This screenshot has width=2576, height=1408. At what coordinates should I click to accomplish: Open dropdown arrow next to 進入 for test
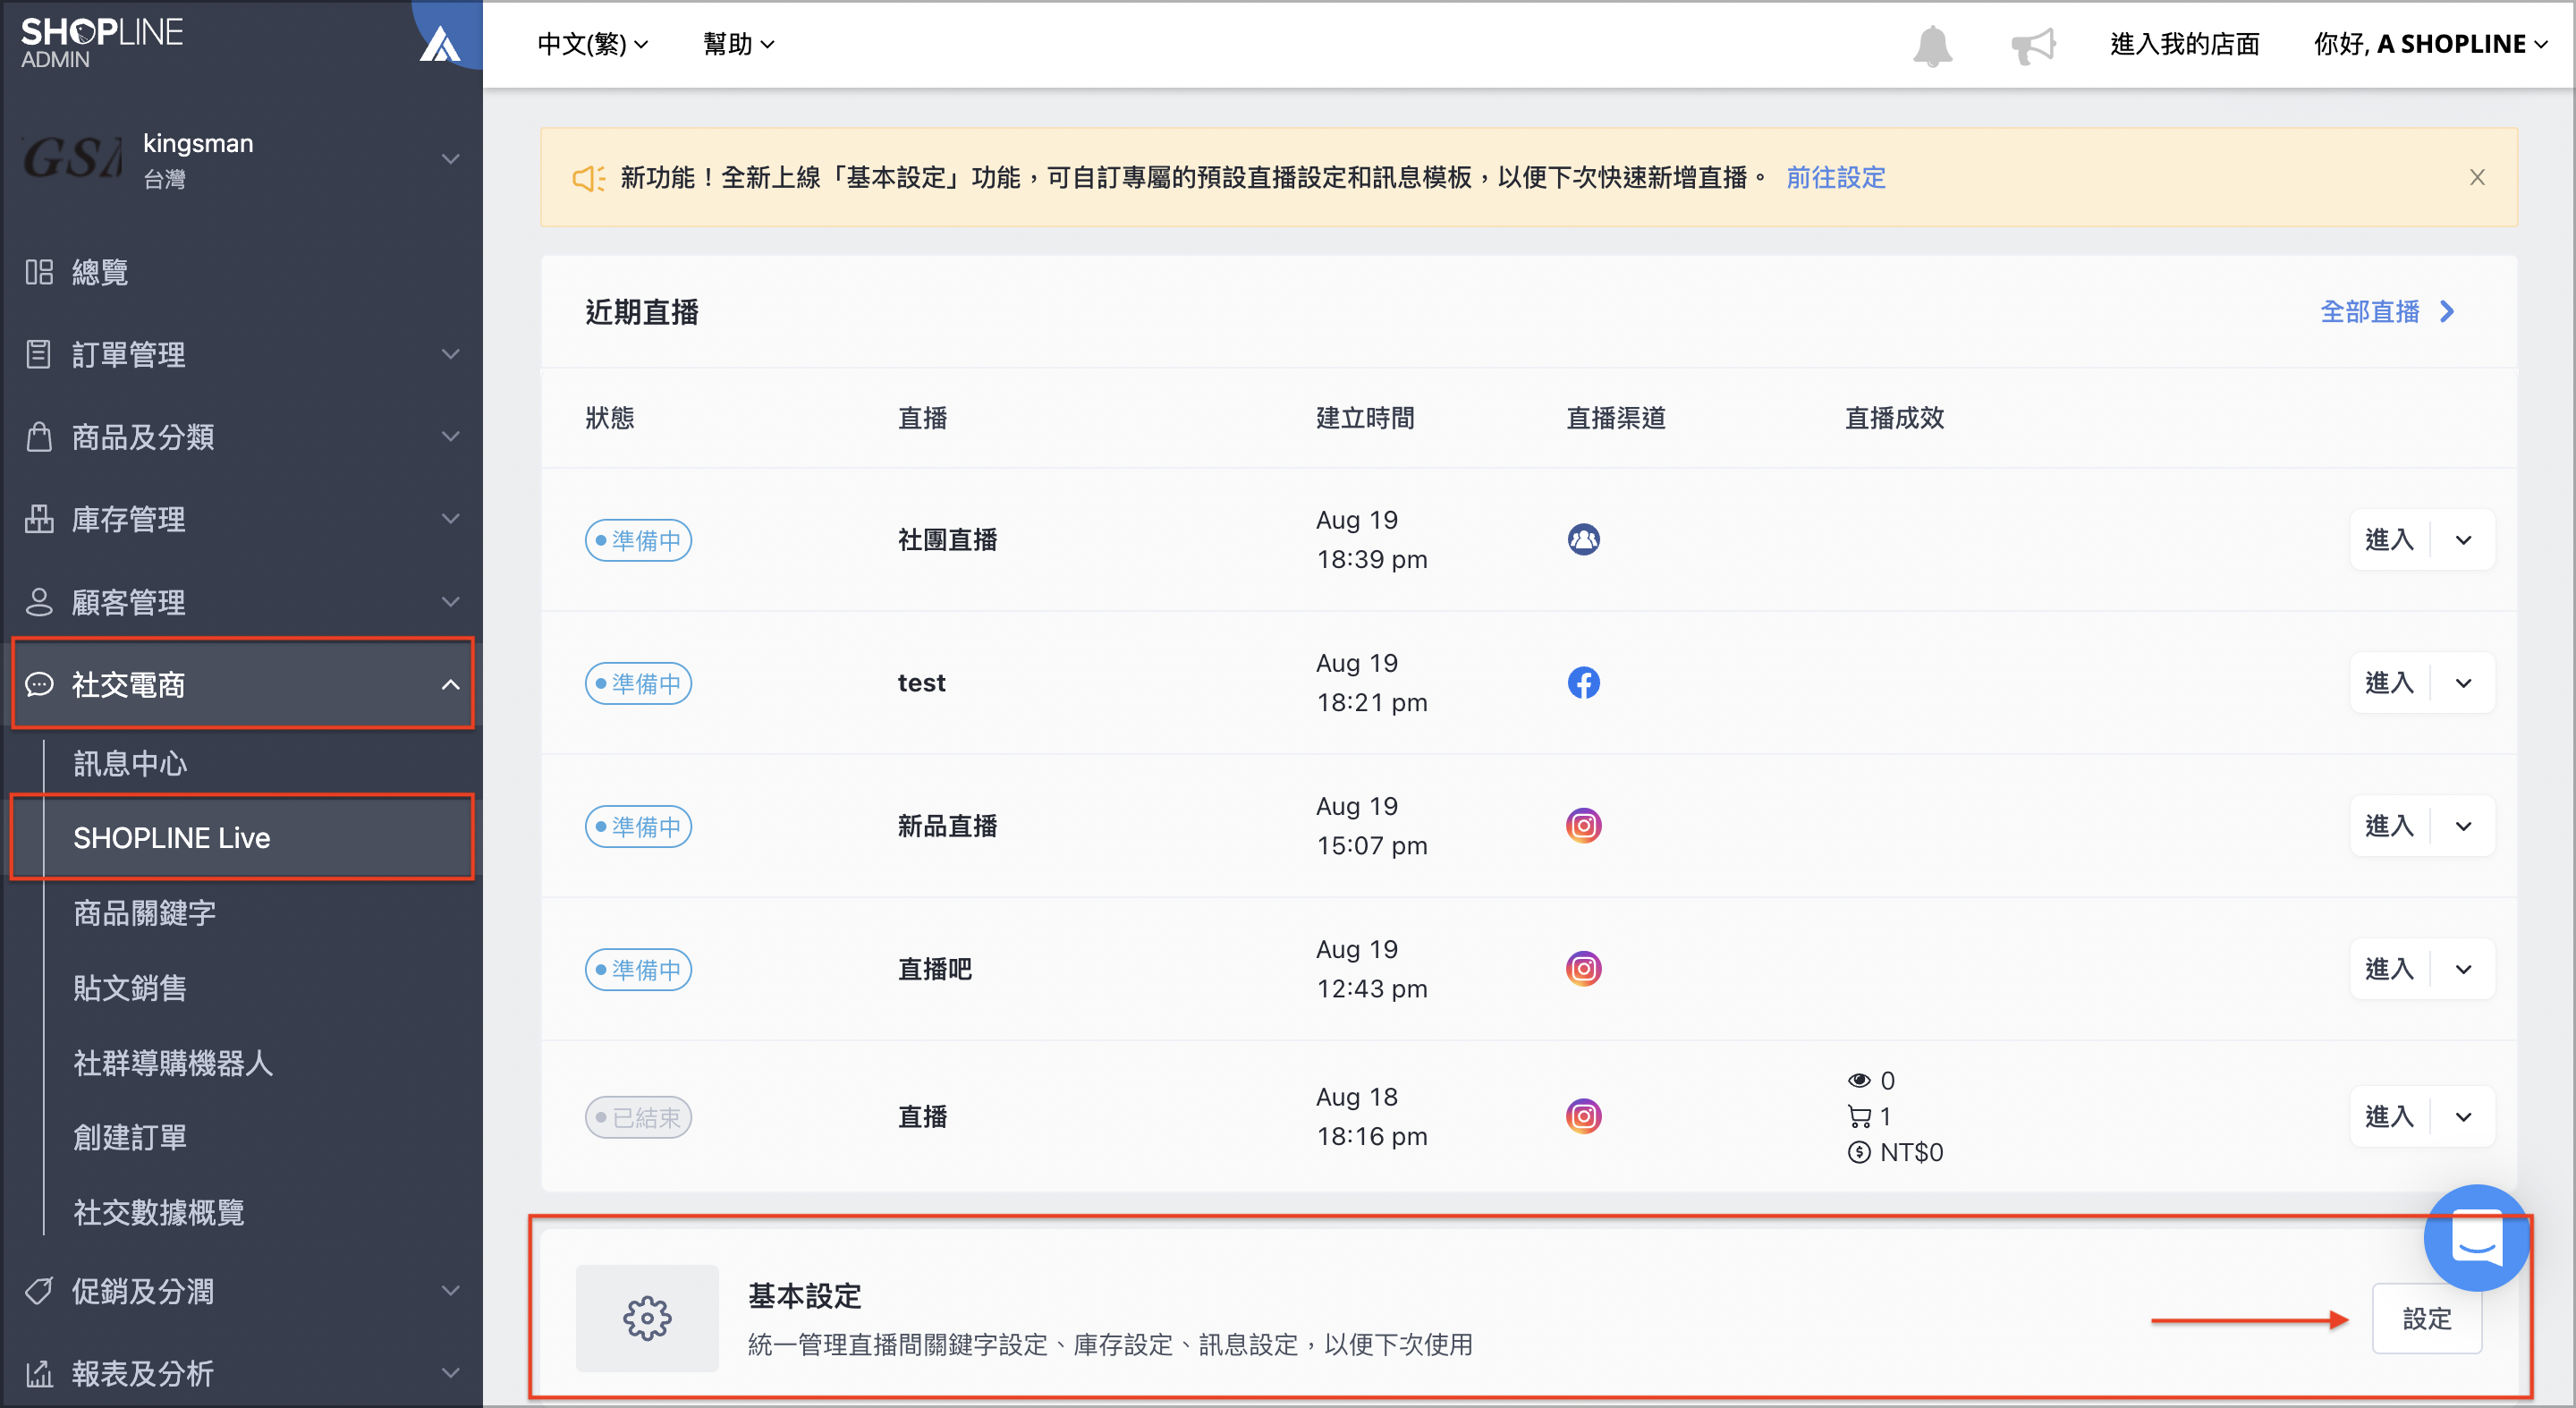point(2463,683)
